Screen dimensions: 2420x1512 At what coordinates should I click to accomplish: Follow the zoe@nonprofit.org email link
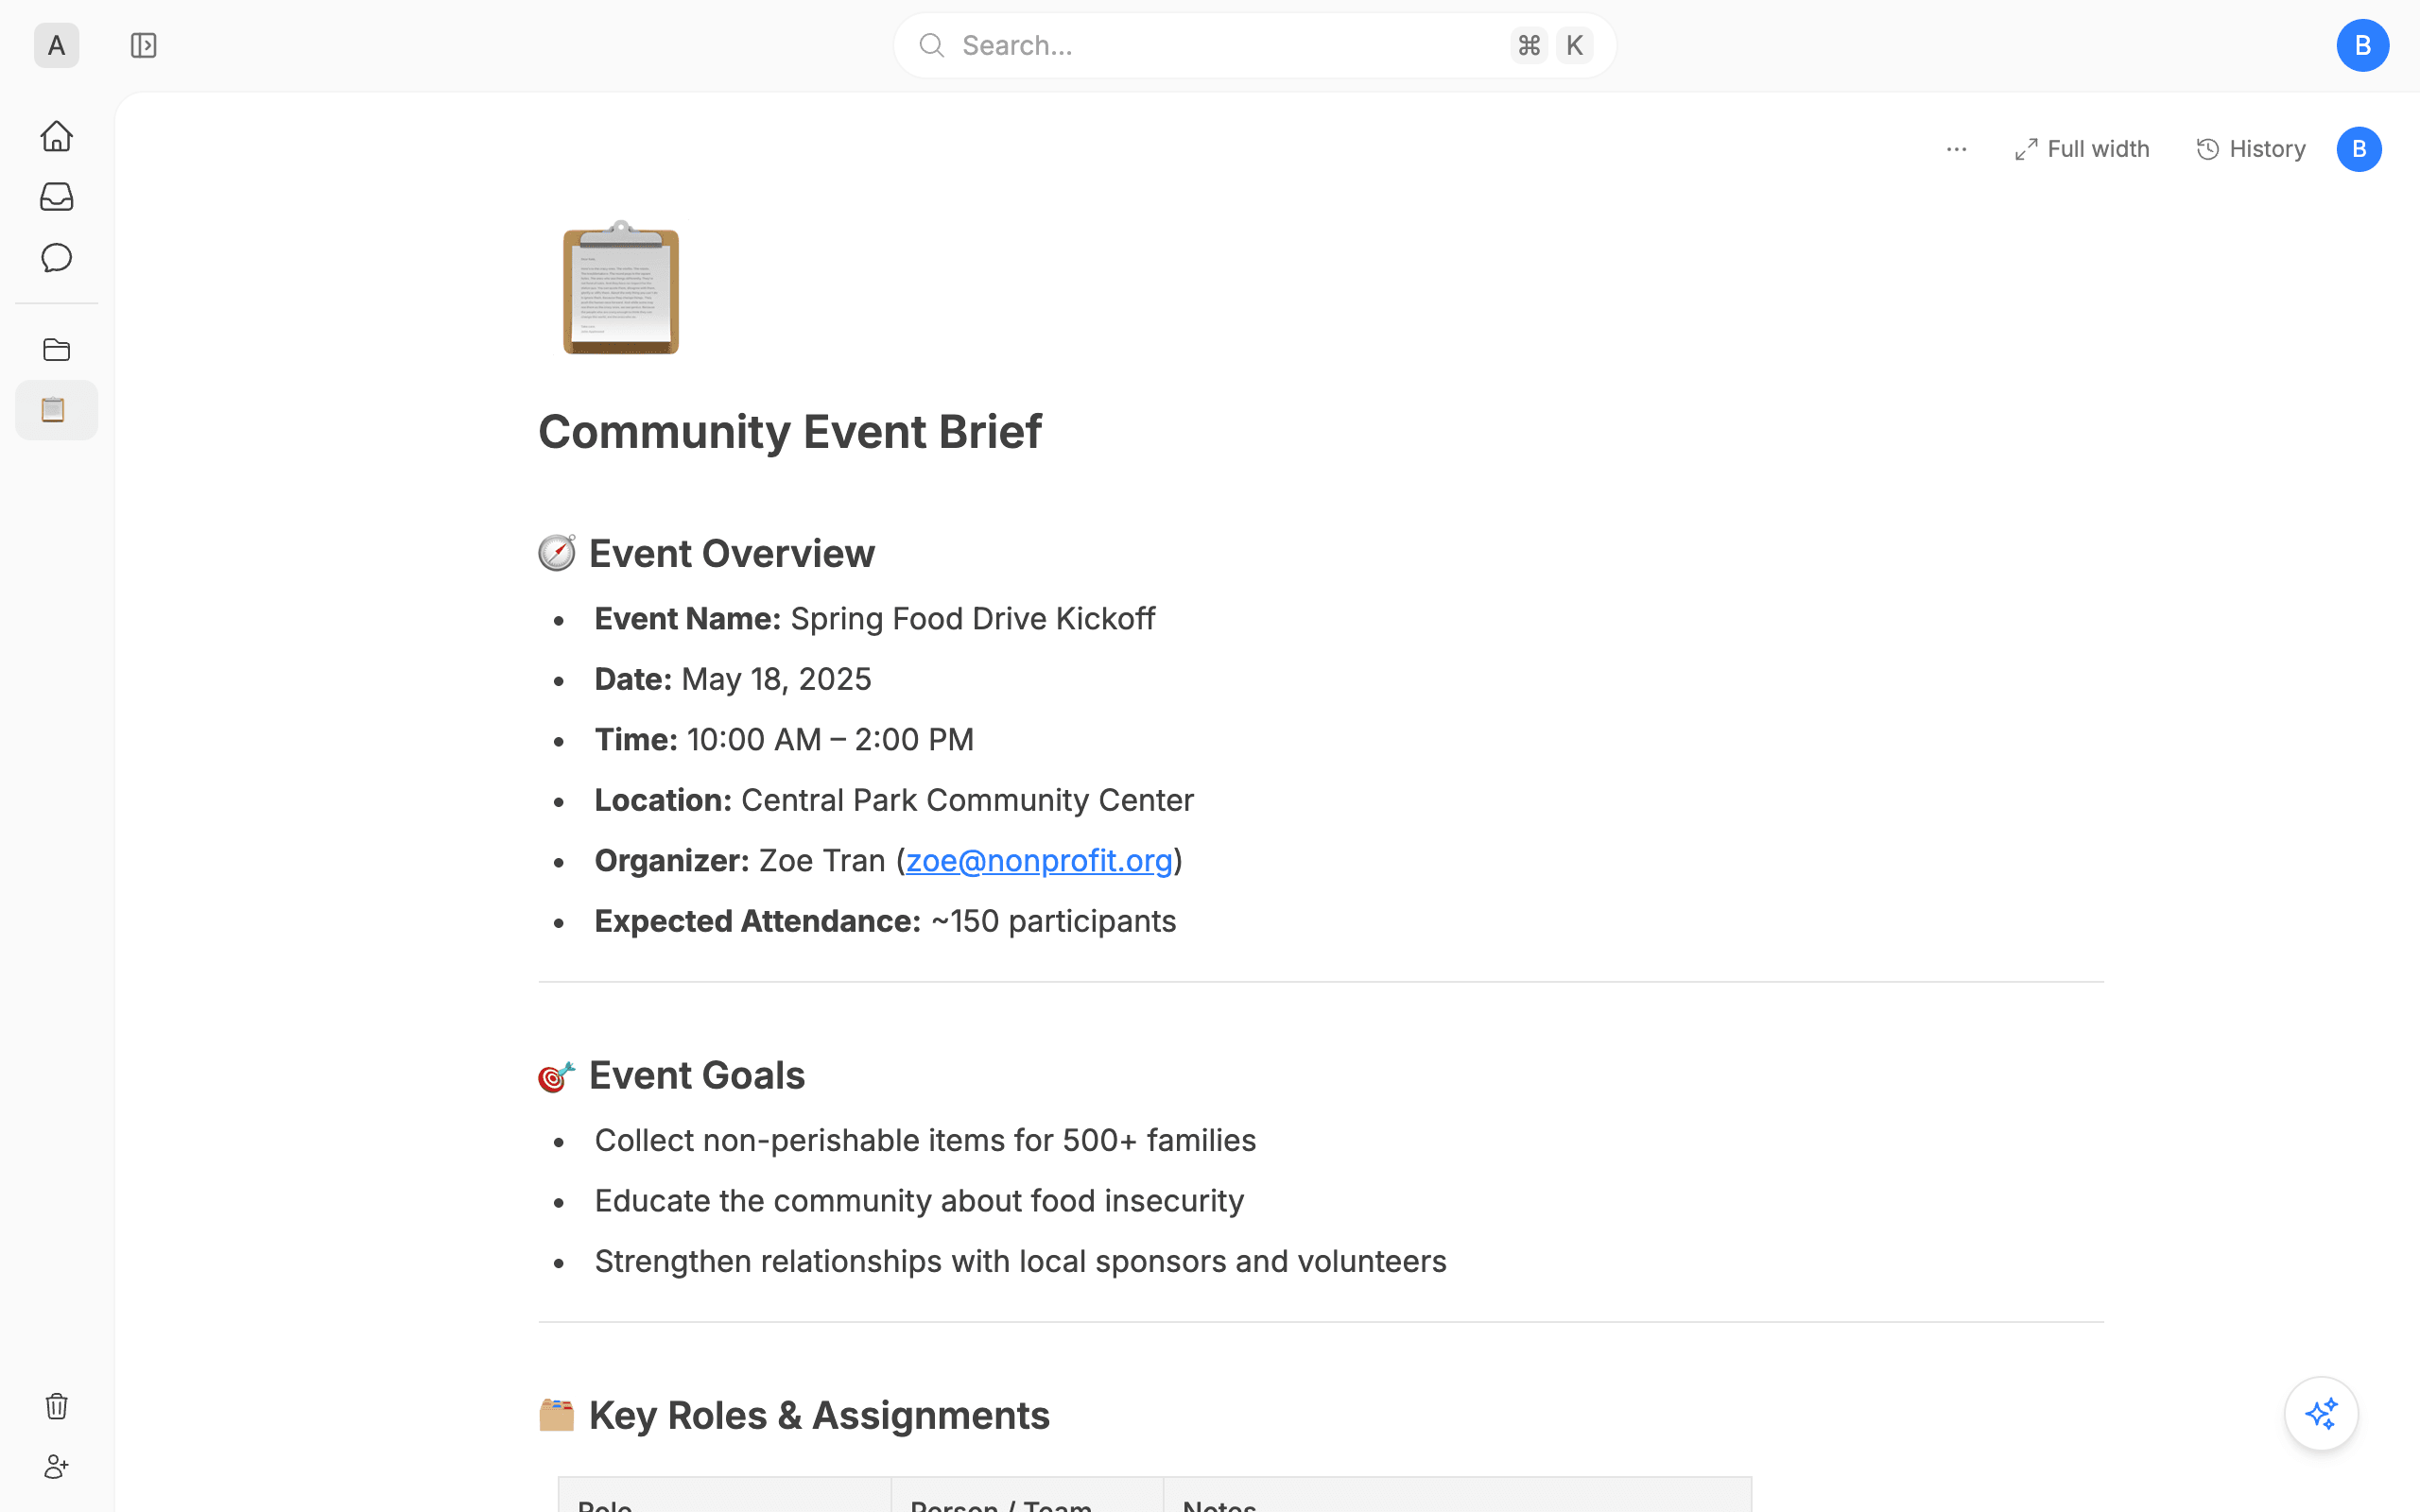coord(1039,860)
